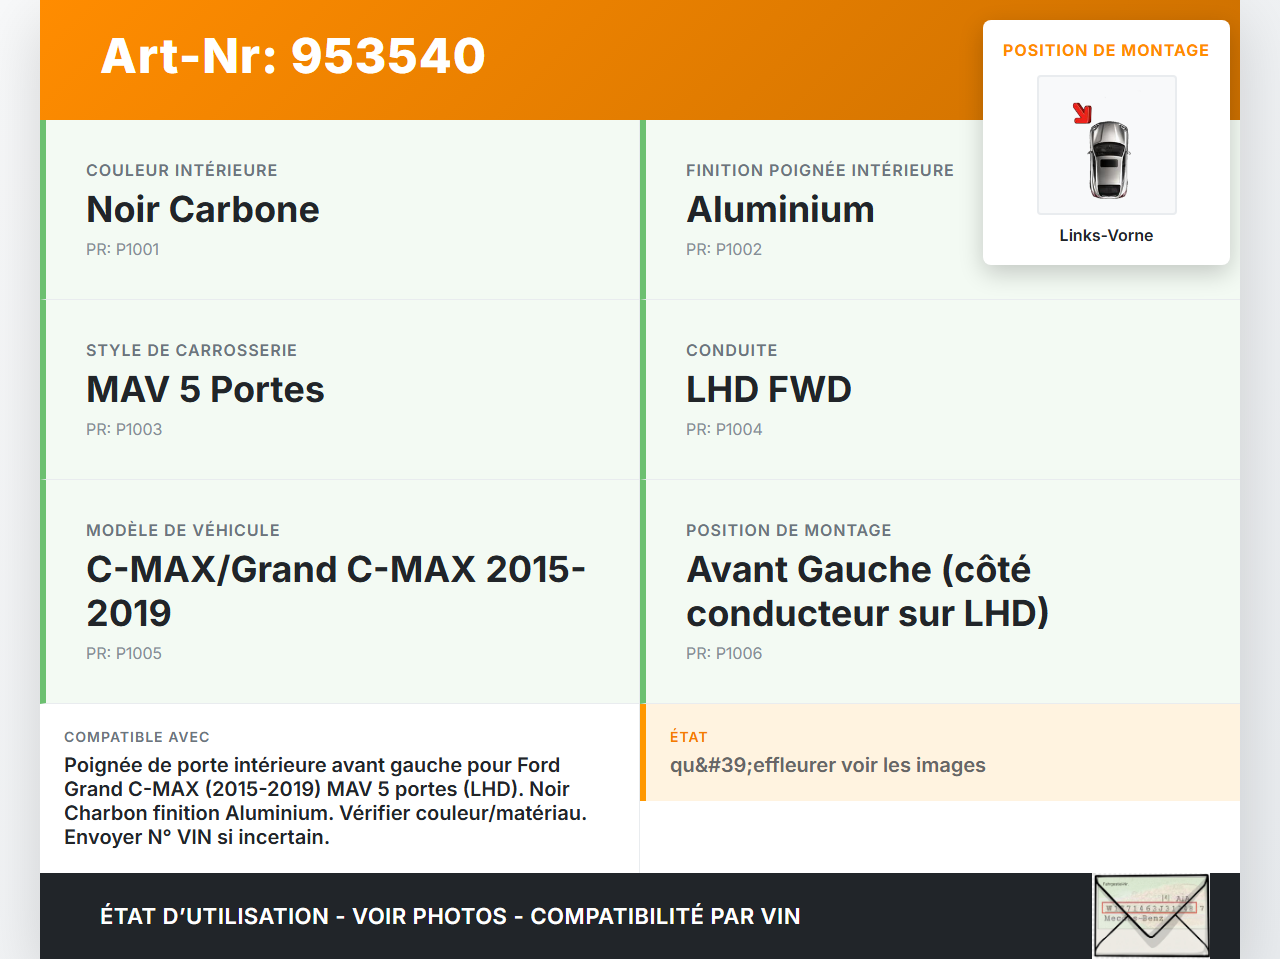Click the red arrow on the car diagram

[1082, 113]
